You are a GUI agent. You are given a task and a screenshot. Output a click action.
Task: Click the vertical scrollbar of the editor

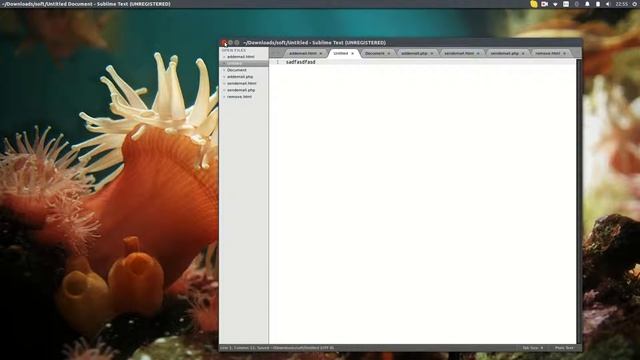[578, 201]
